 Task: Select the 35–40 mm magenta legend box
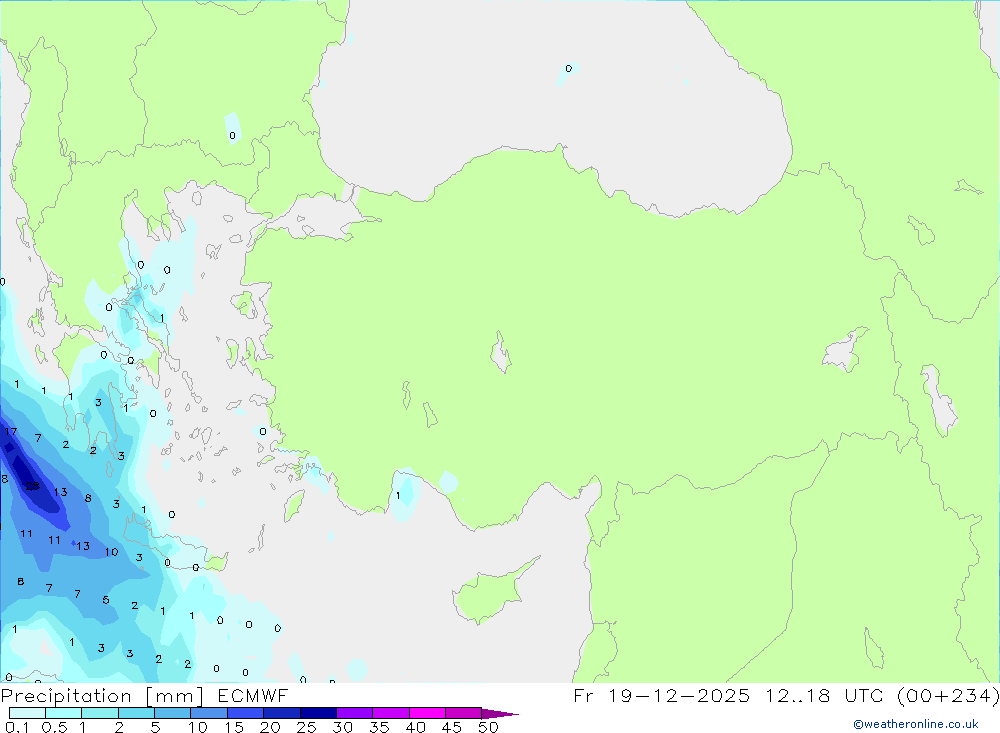[390, 713]
